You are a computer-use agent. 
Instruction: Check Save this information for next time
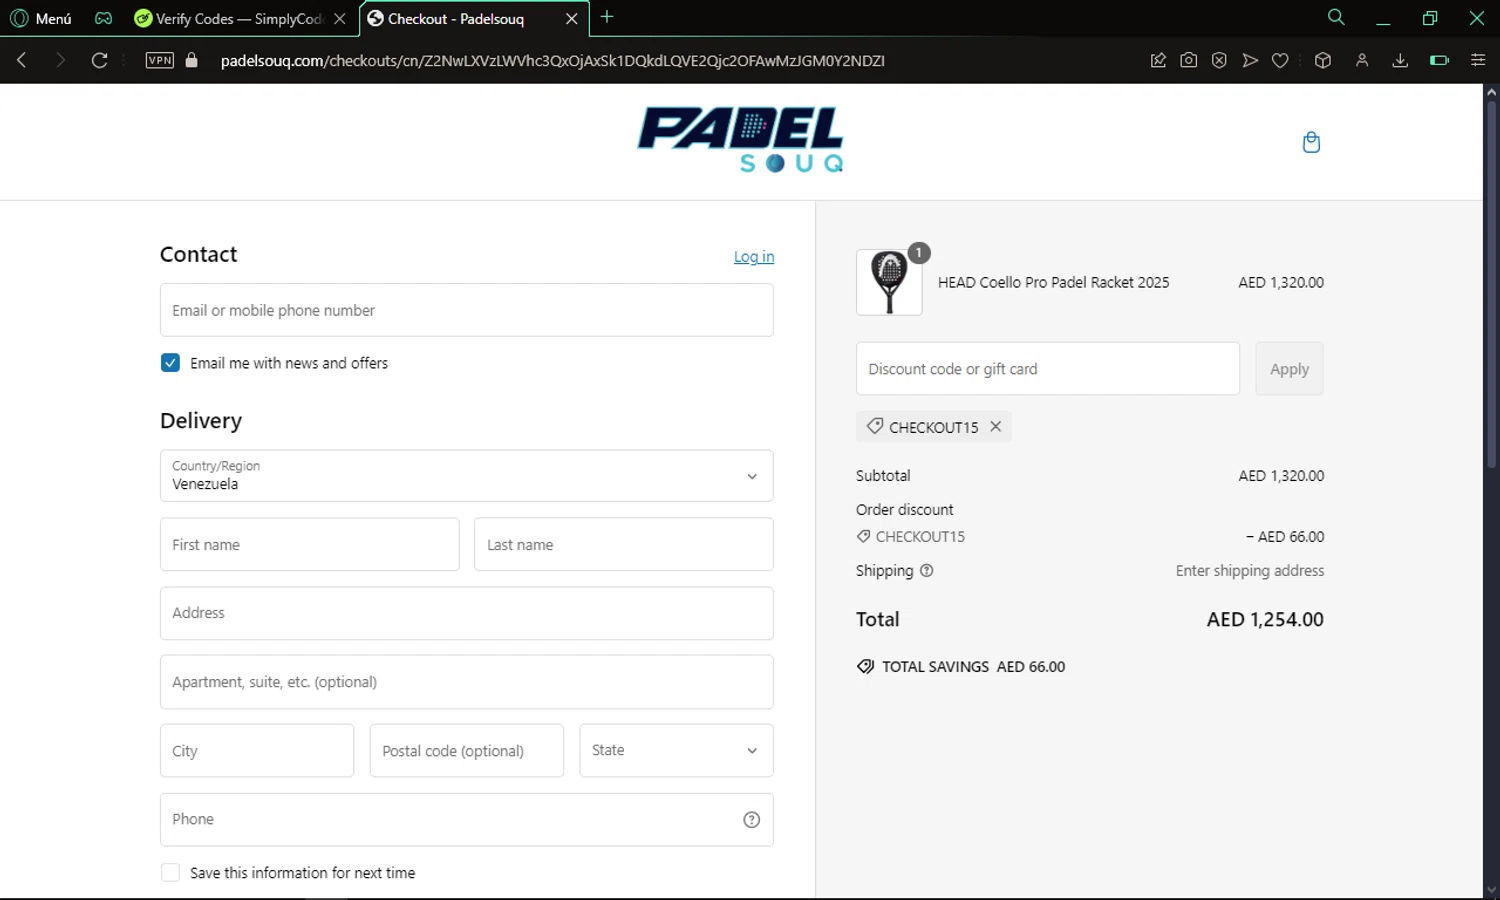[170, 873]
